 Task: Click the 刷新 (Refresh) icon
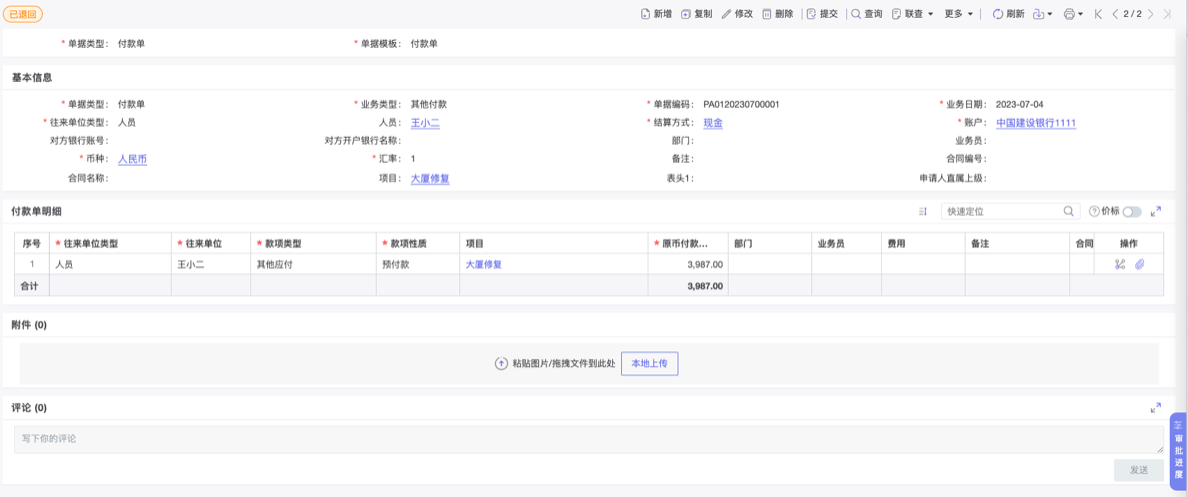(998, 14)
